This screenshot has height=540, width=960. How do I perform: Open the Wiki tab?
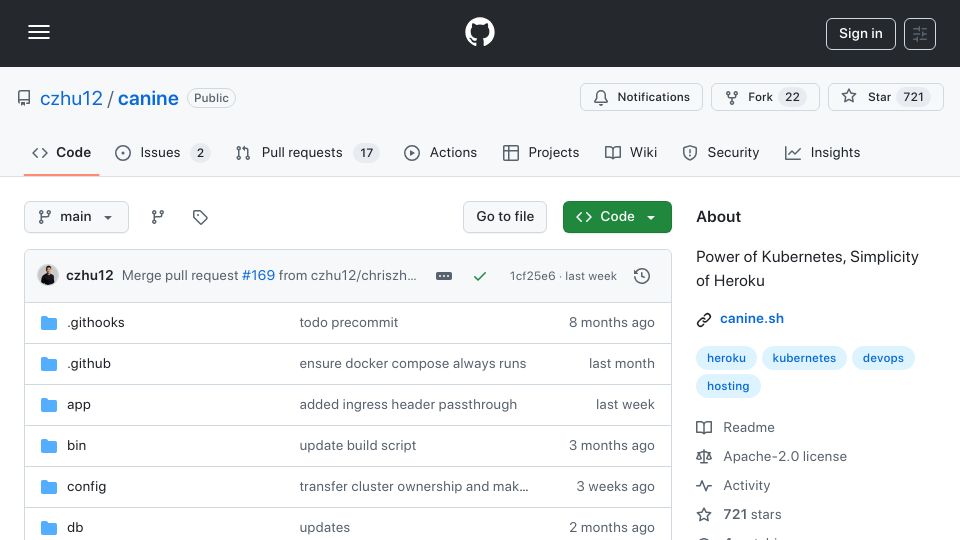tap(631, 152)
